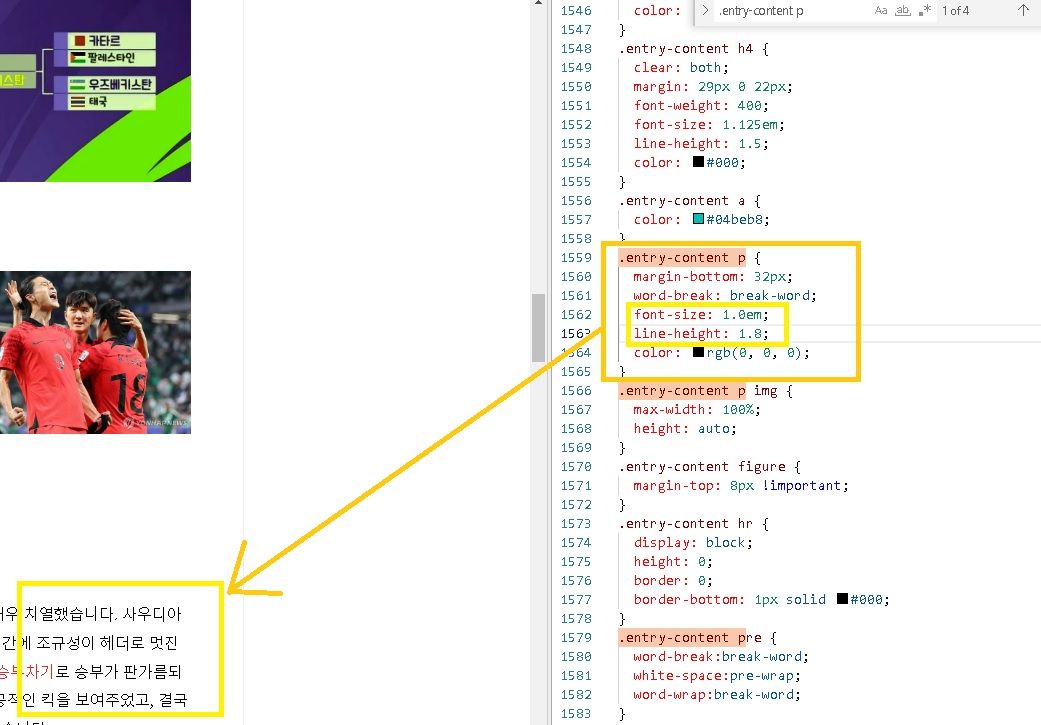Image resolution: width=1041 pixels, height=725 pixels.
Task: Click 'white-space:pre-wrap;' line
Action: point(717,675)
